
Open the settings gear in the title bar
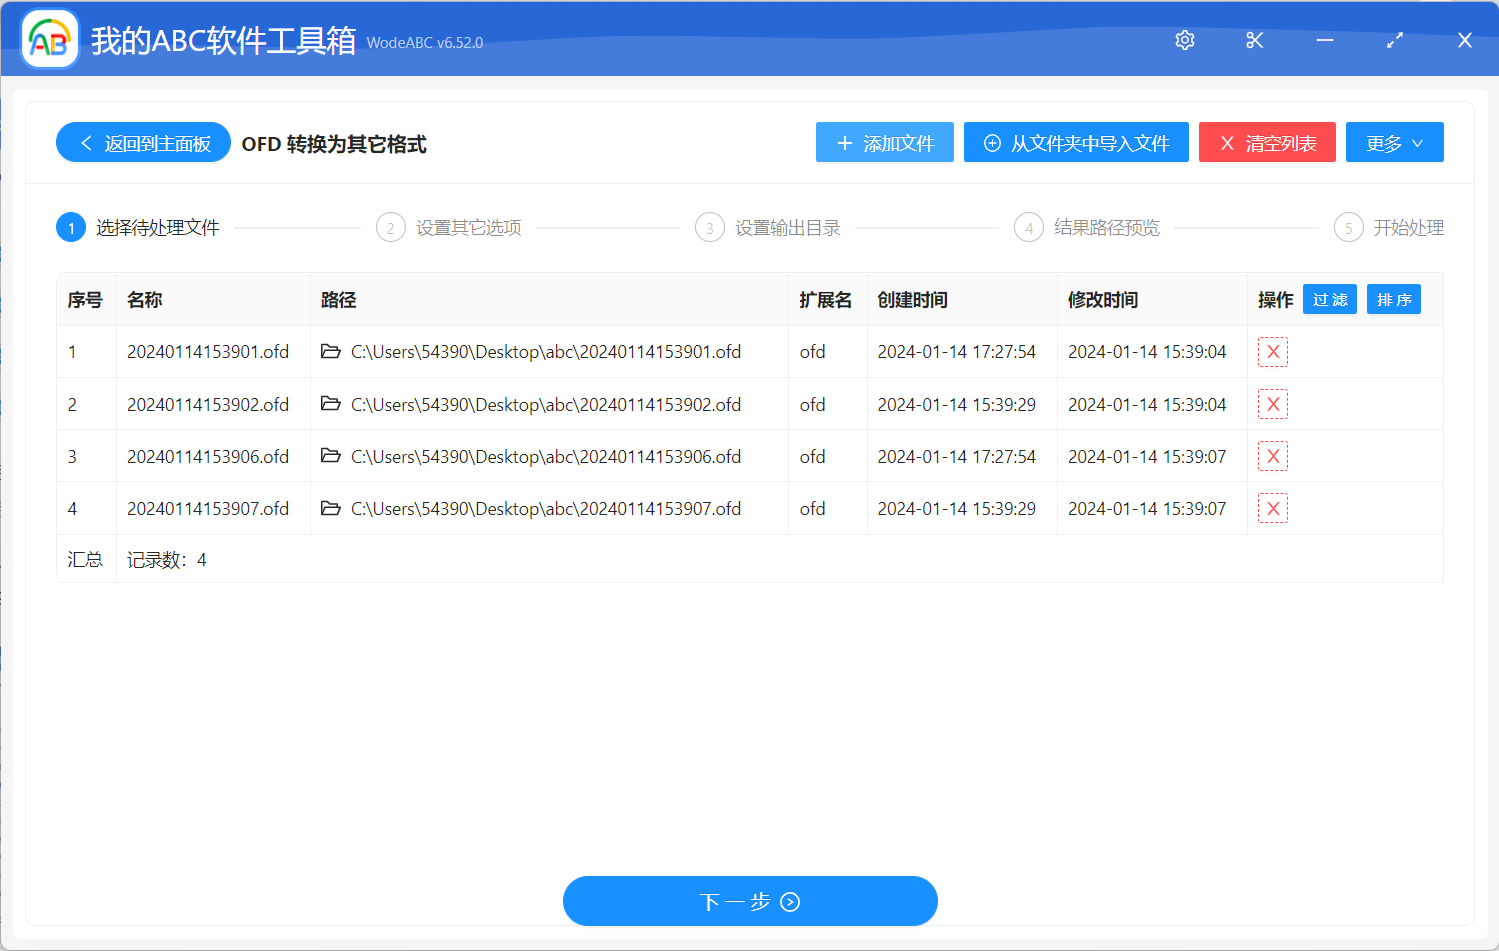point(1184,40)
